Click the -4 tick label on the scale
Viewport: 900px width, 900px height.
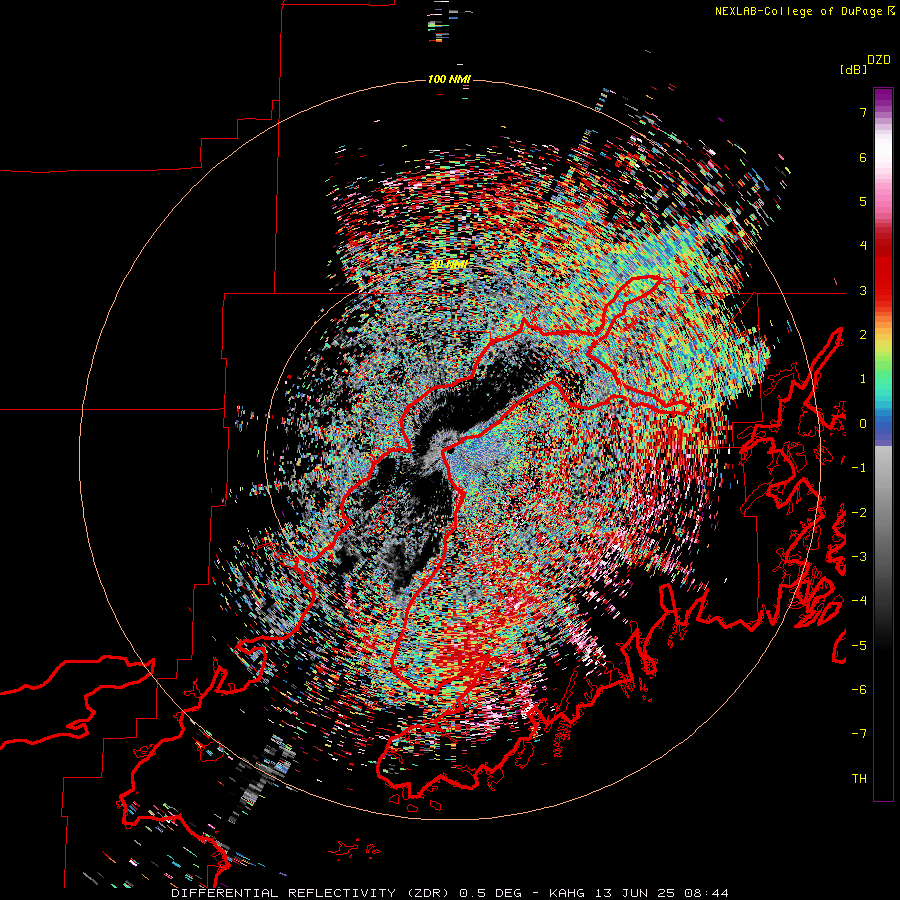pyautogui.click(x=859, y=600)
